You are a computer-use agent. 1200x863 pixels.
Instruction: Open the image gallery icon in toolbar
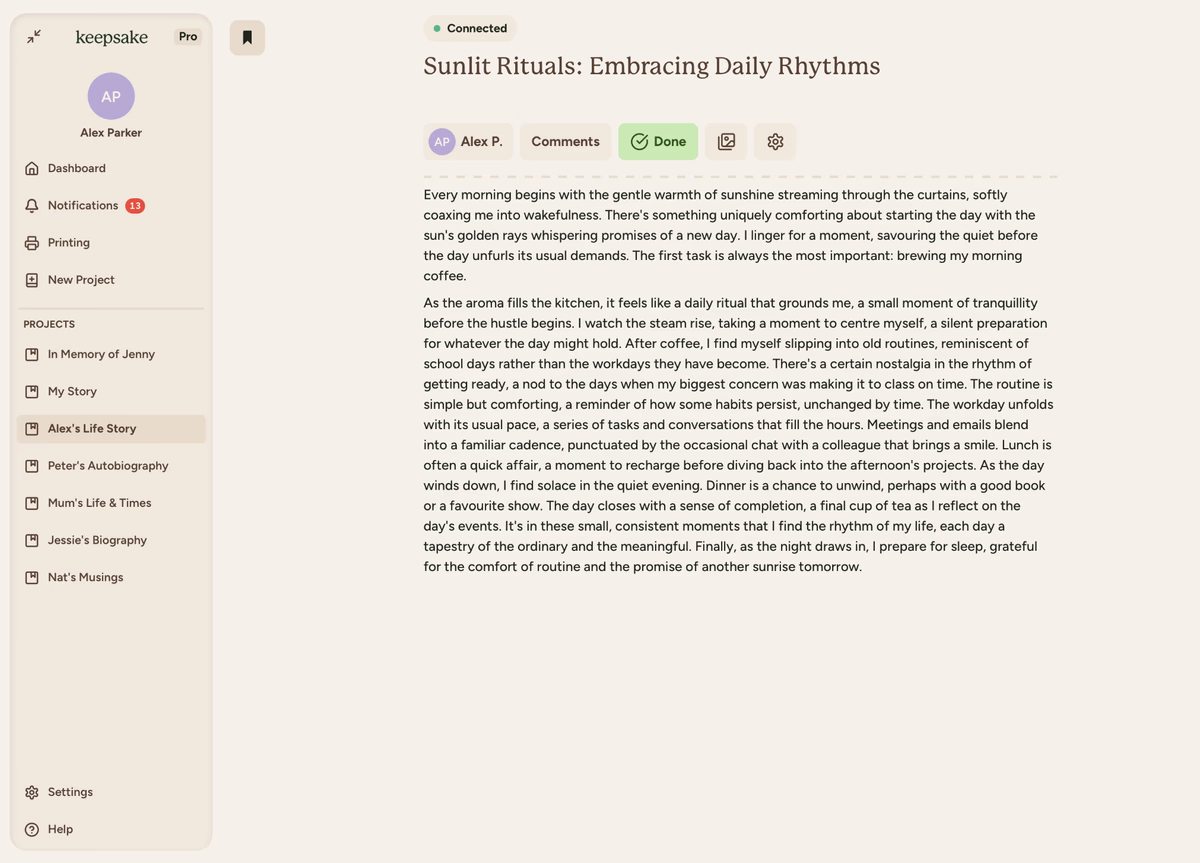pos(726,142)
